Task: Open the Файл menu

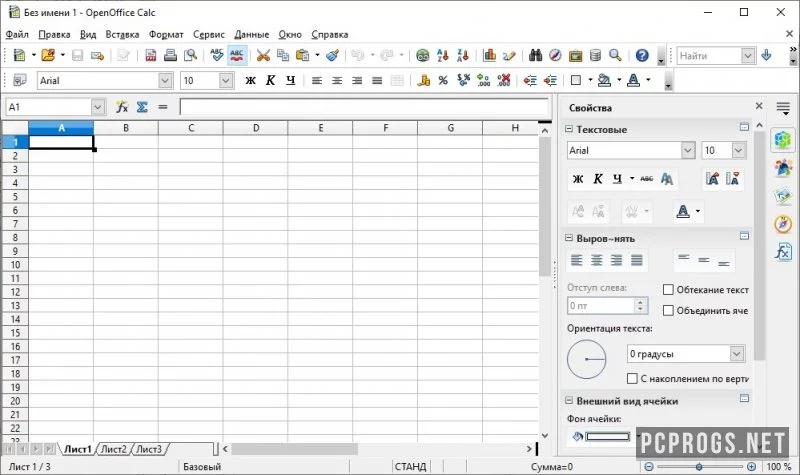Action: tap(17, 34)
